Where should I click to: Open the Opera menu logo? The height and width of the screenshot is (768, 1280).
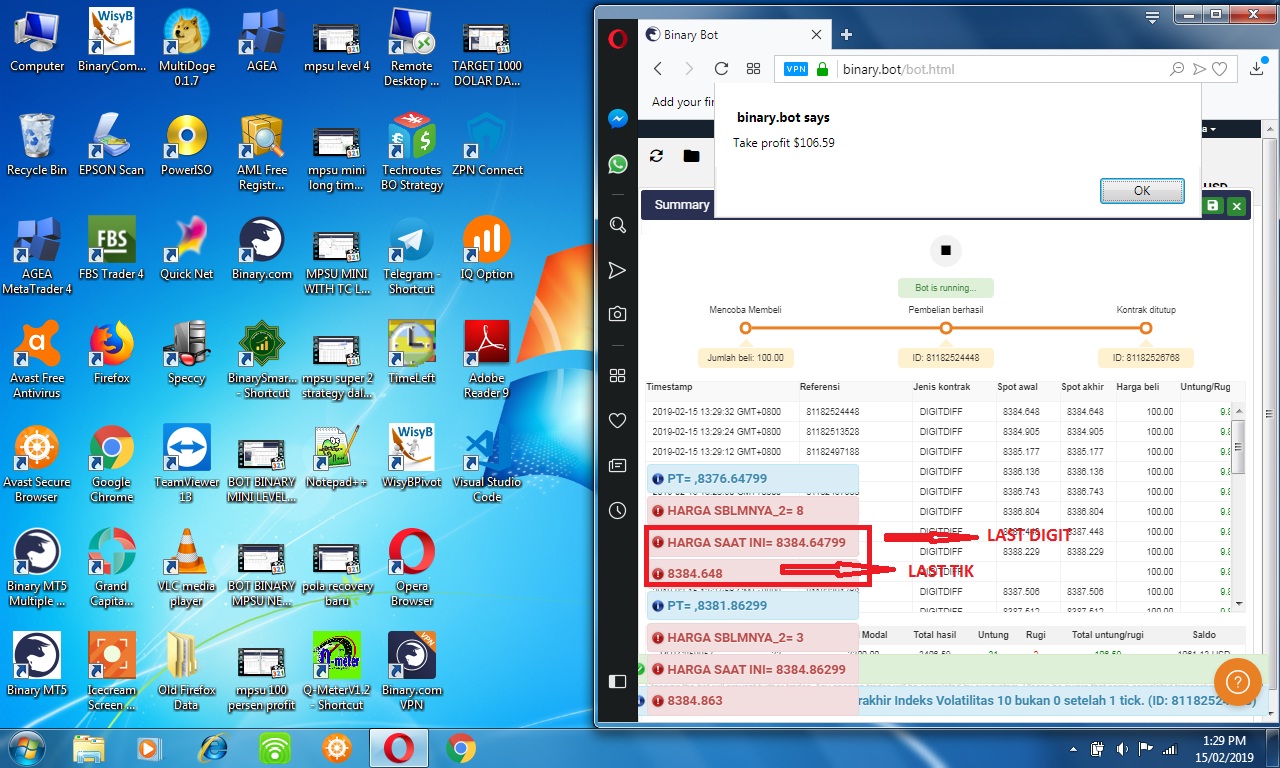click(x=618, y=39)
